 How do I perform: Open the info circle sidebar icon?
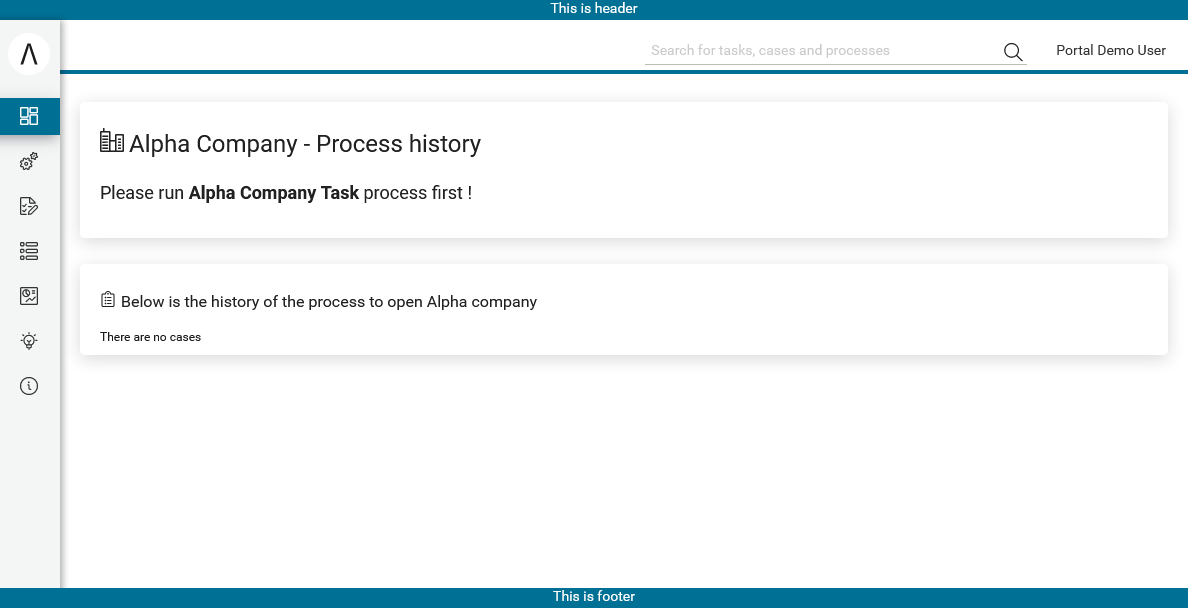pyautogui.click(x=29, y=386)
